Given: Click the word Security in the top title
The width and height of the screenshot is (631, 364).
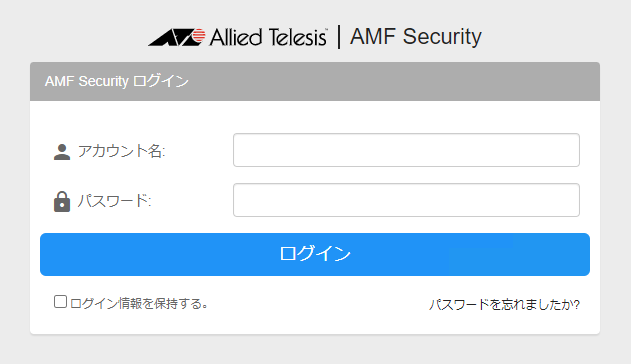Looking at the screenshot, I should tap(442, 37).
